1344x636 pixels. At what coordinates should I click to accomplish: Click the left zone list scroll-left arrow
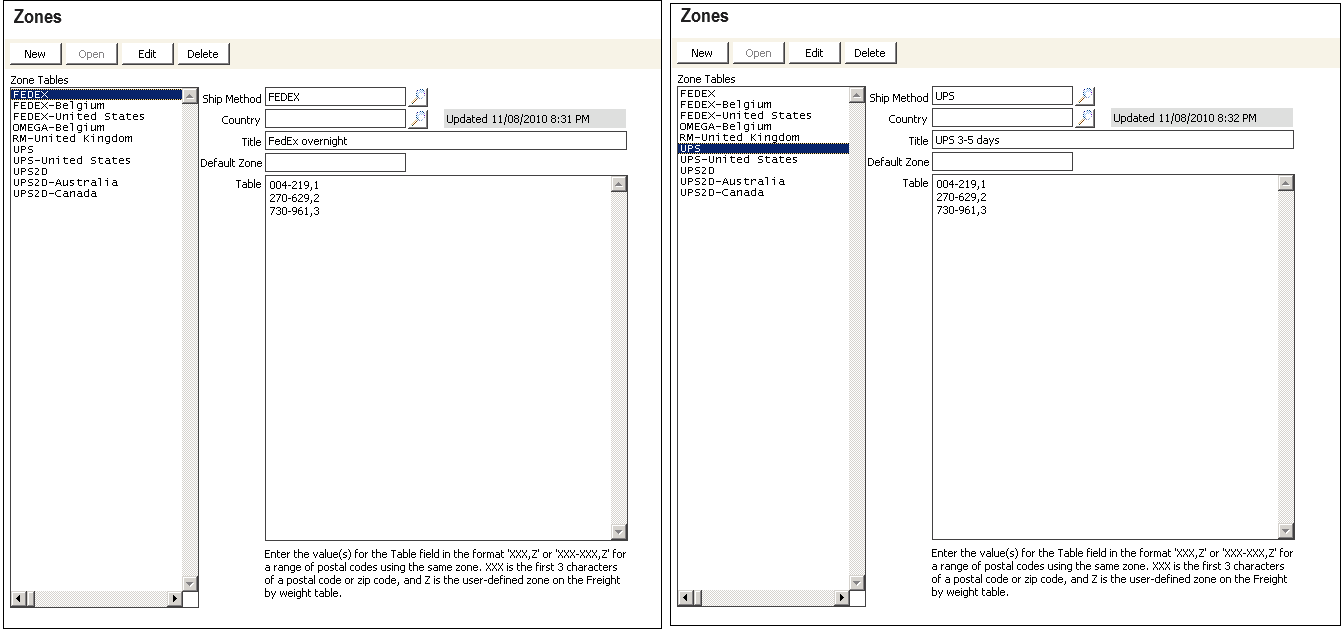tap(18, 599)
